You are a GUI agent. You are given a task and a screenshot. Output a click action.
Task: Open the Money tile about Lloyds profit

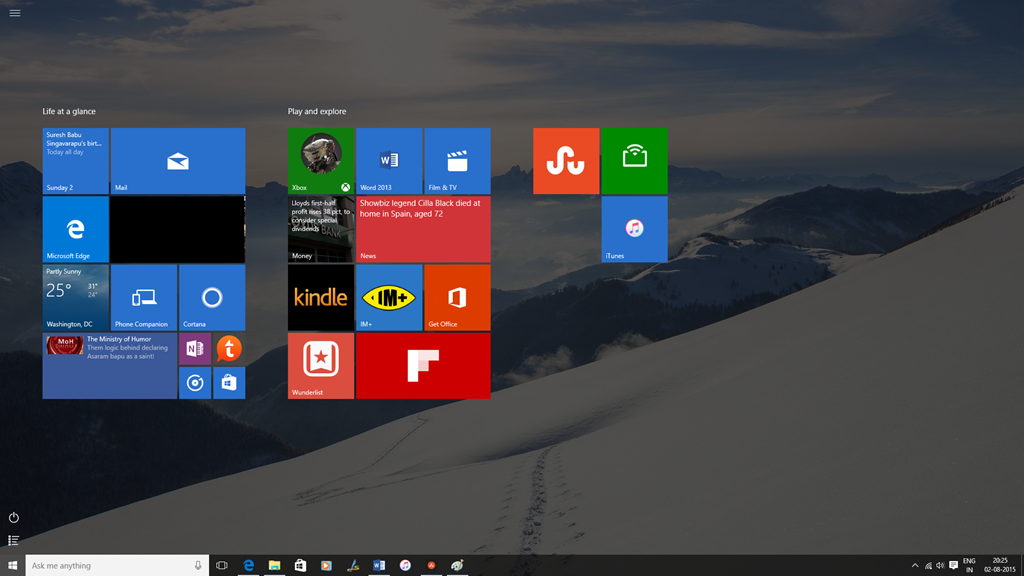tap(321, 229)
